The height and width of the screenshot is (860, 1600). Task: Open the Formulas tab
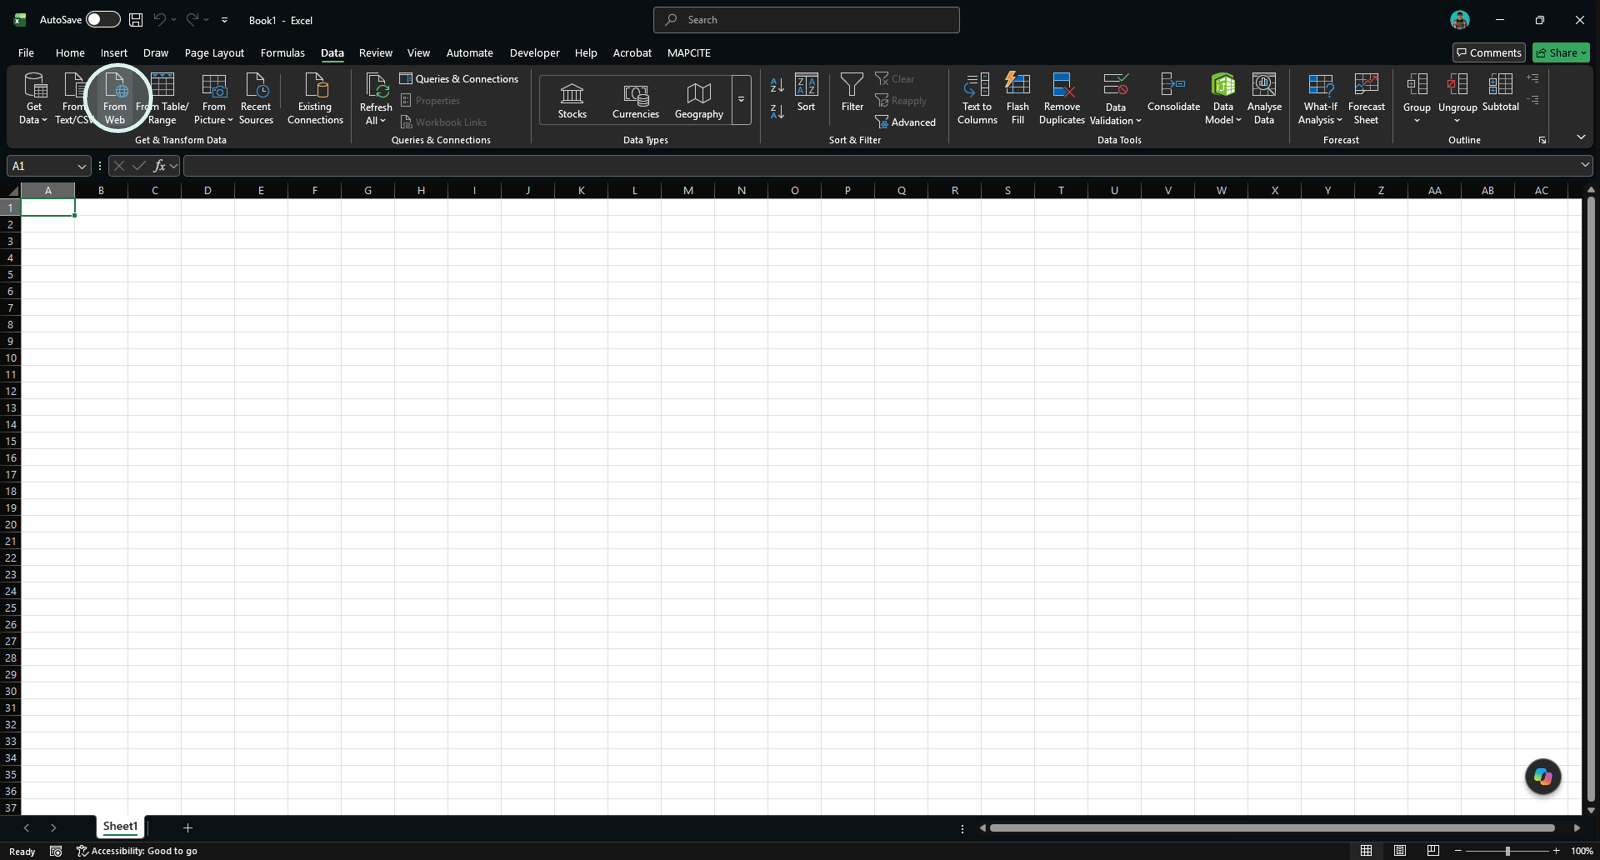pos(282,53)
